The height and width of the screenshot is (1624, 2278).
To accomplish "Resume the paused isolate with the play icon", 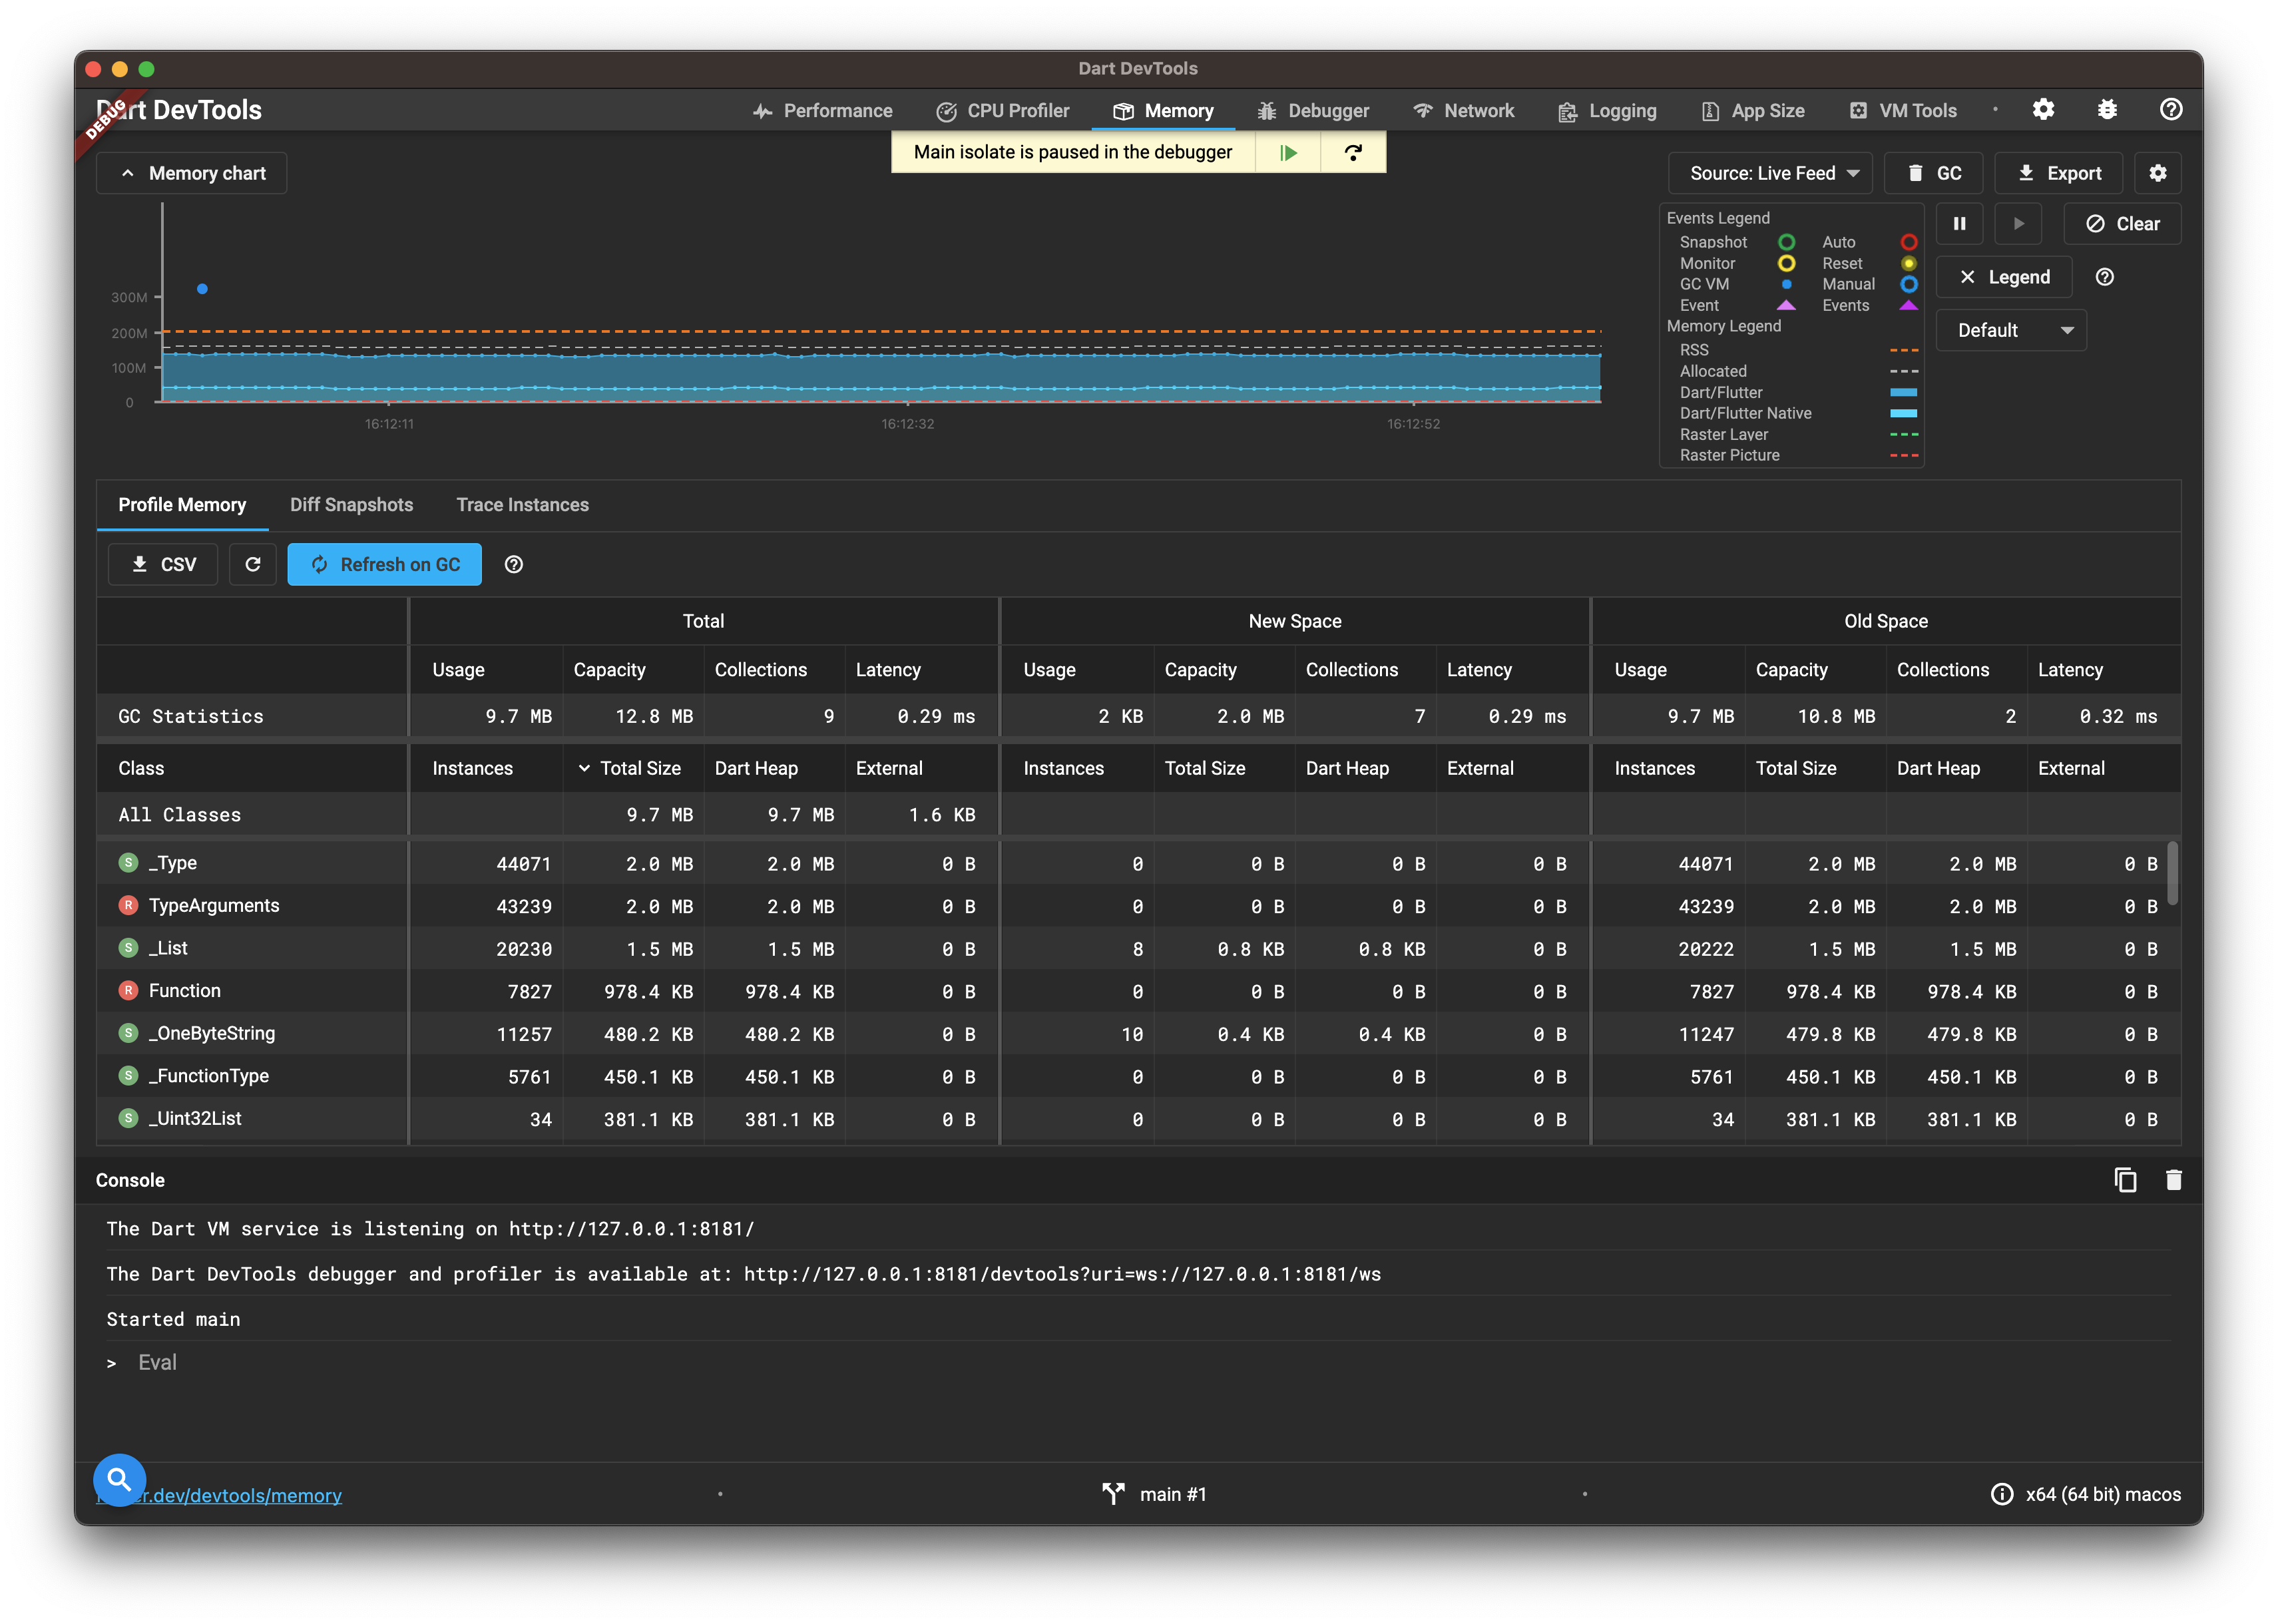I will click(x=1288, y=153).
